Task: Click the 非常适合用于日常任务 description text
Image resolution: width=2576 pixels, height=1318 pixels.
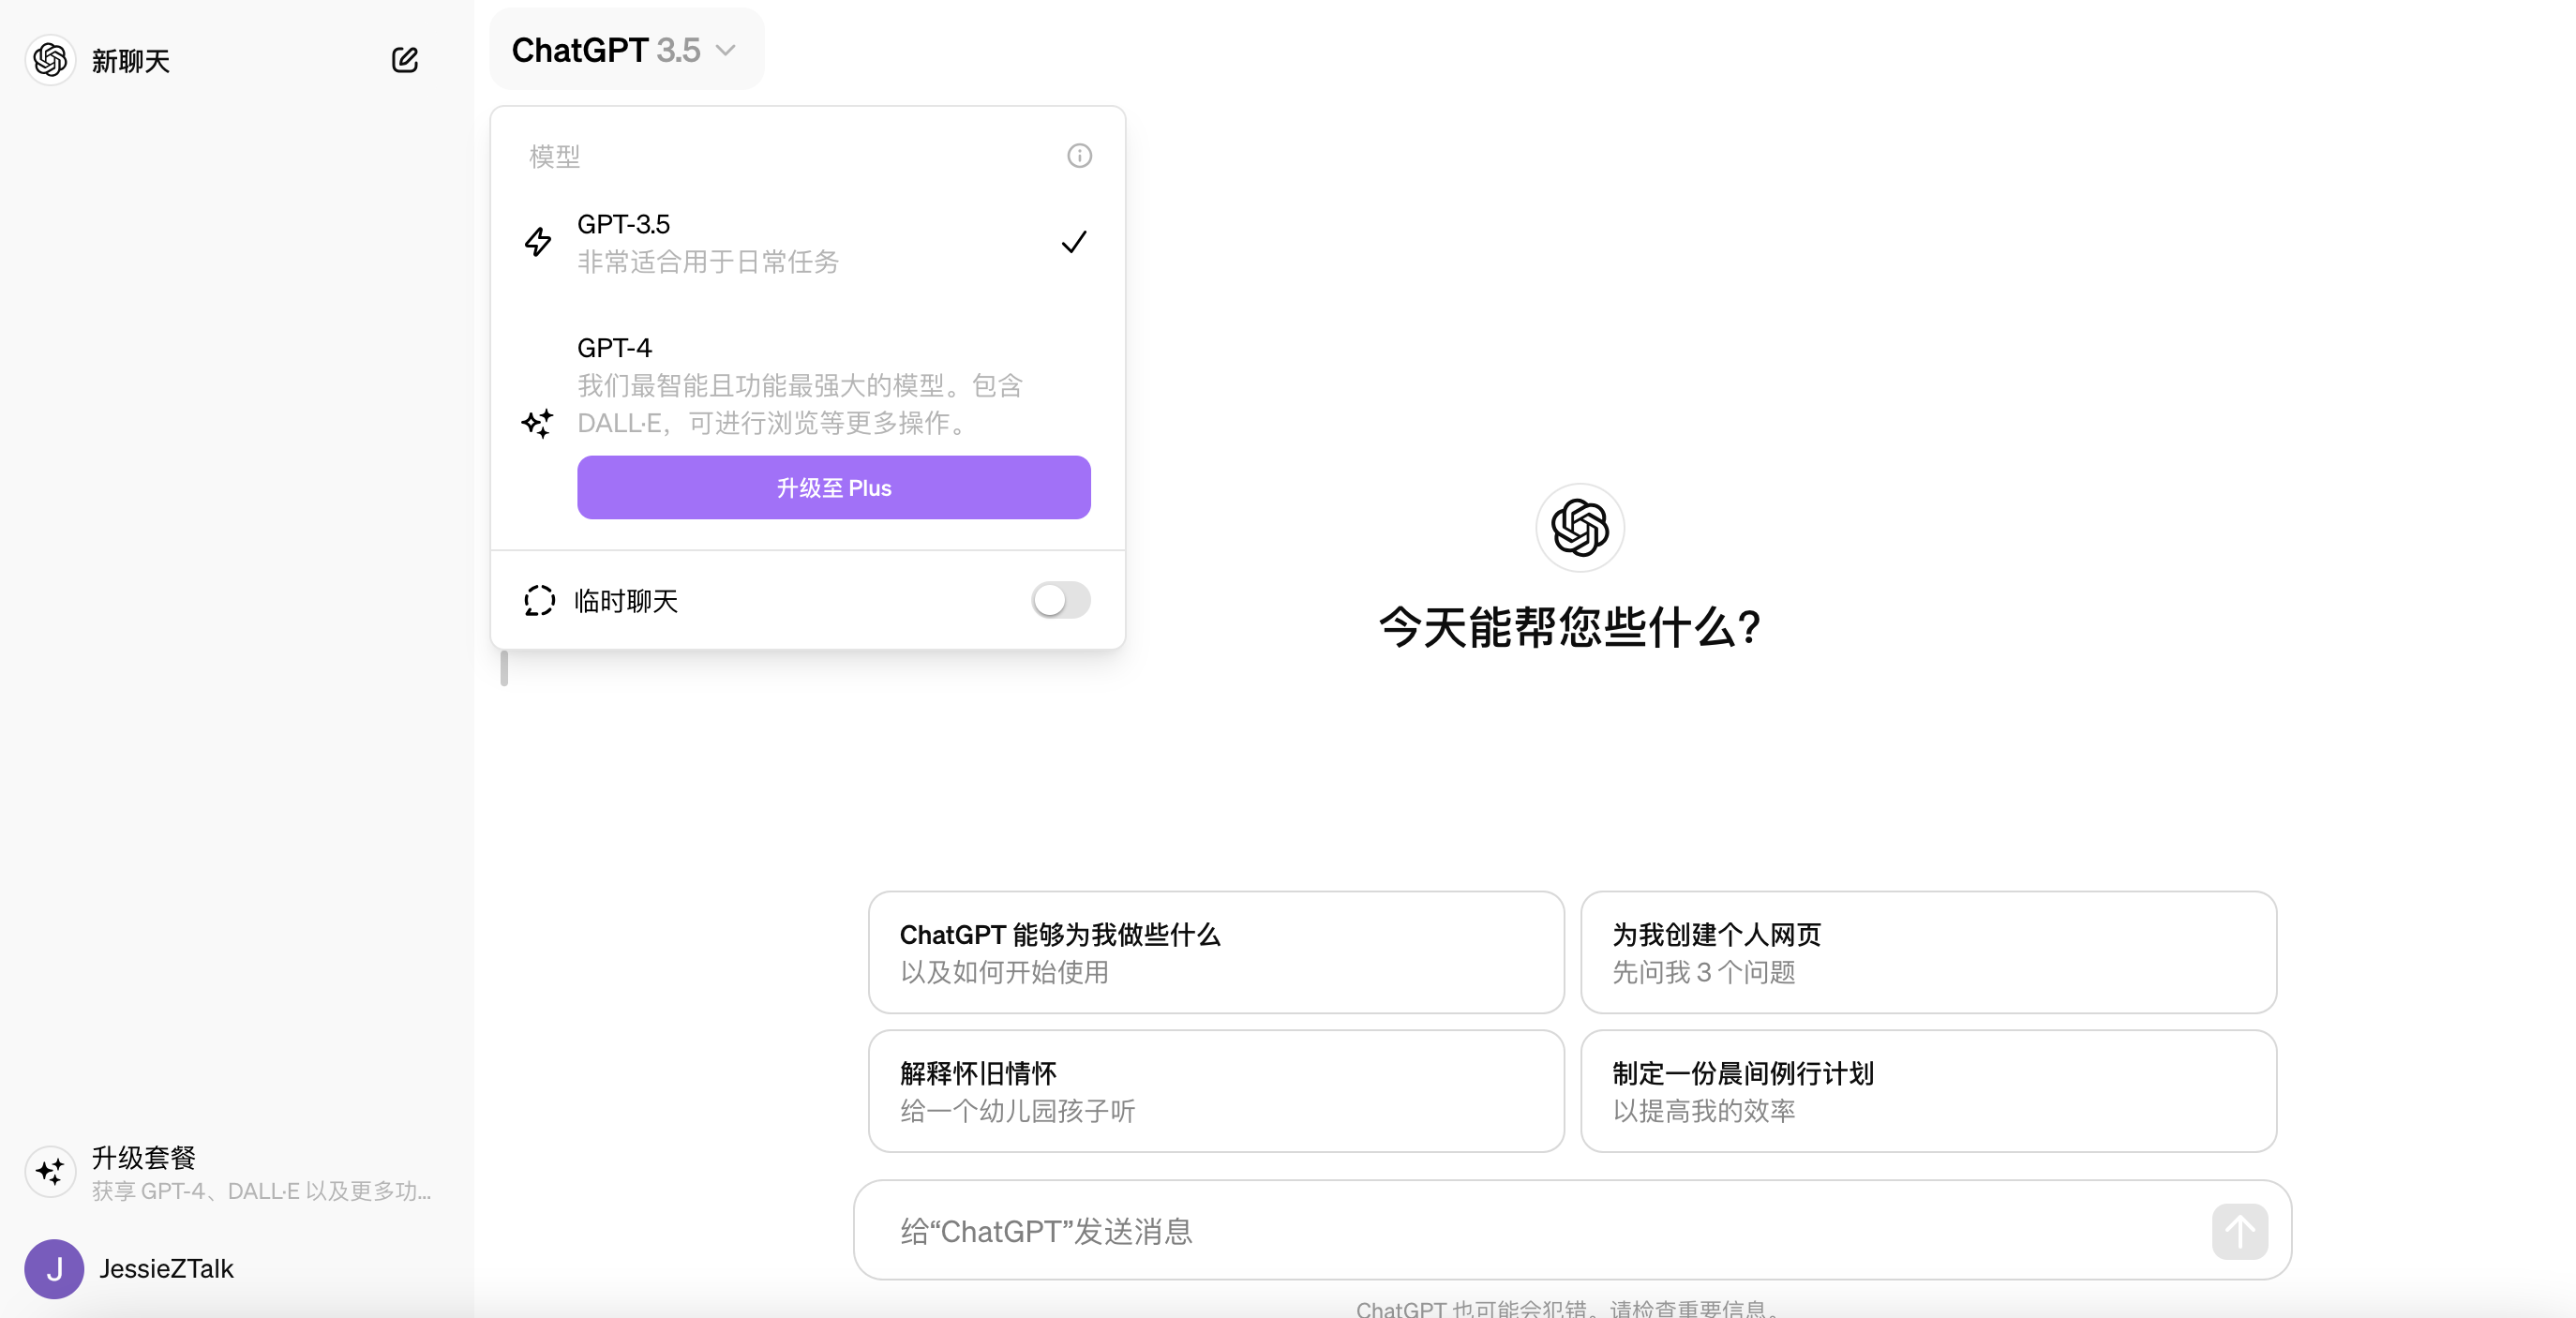Action: tap(708, 262)
